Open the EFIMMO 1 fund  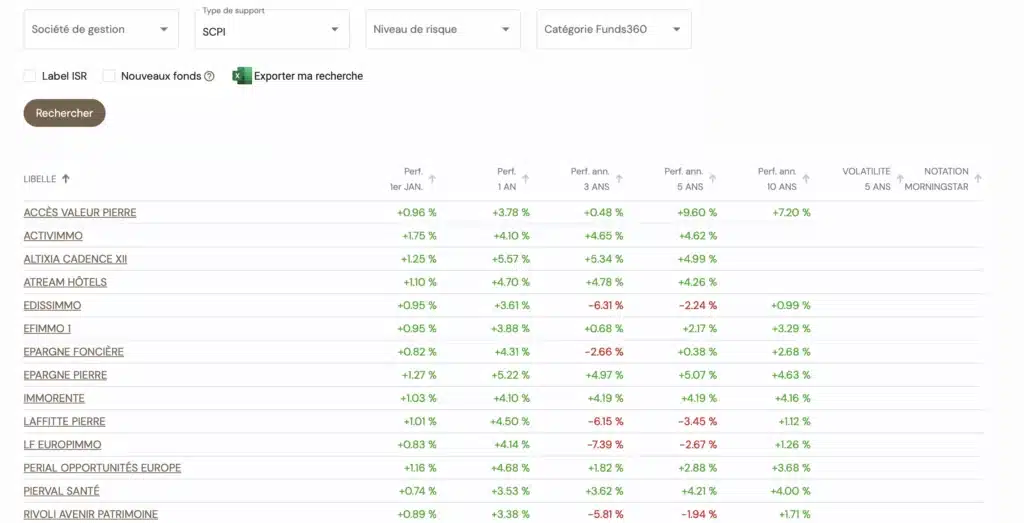point(47,328)
